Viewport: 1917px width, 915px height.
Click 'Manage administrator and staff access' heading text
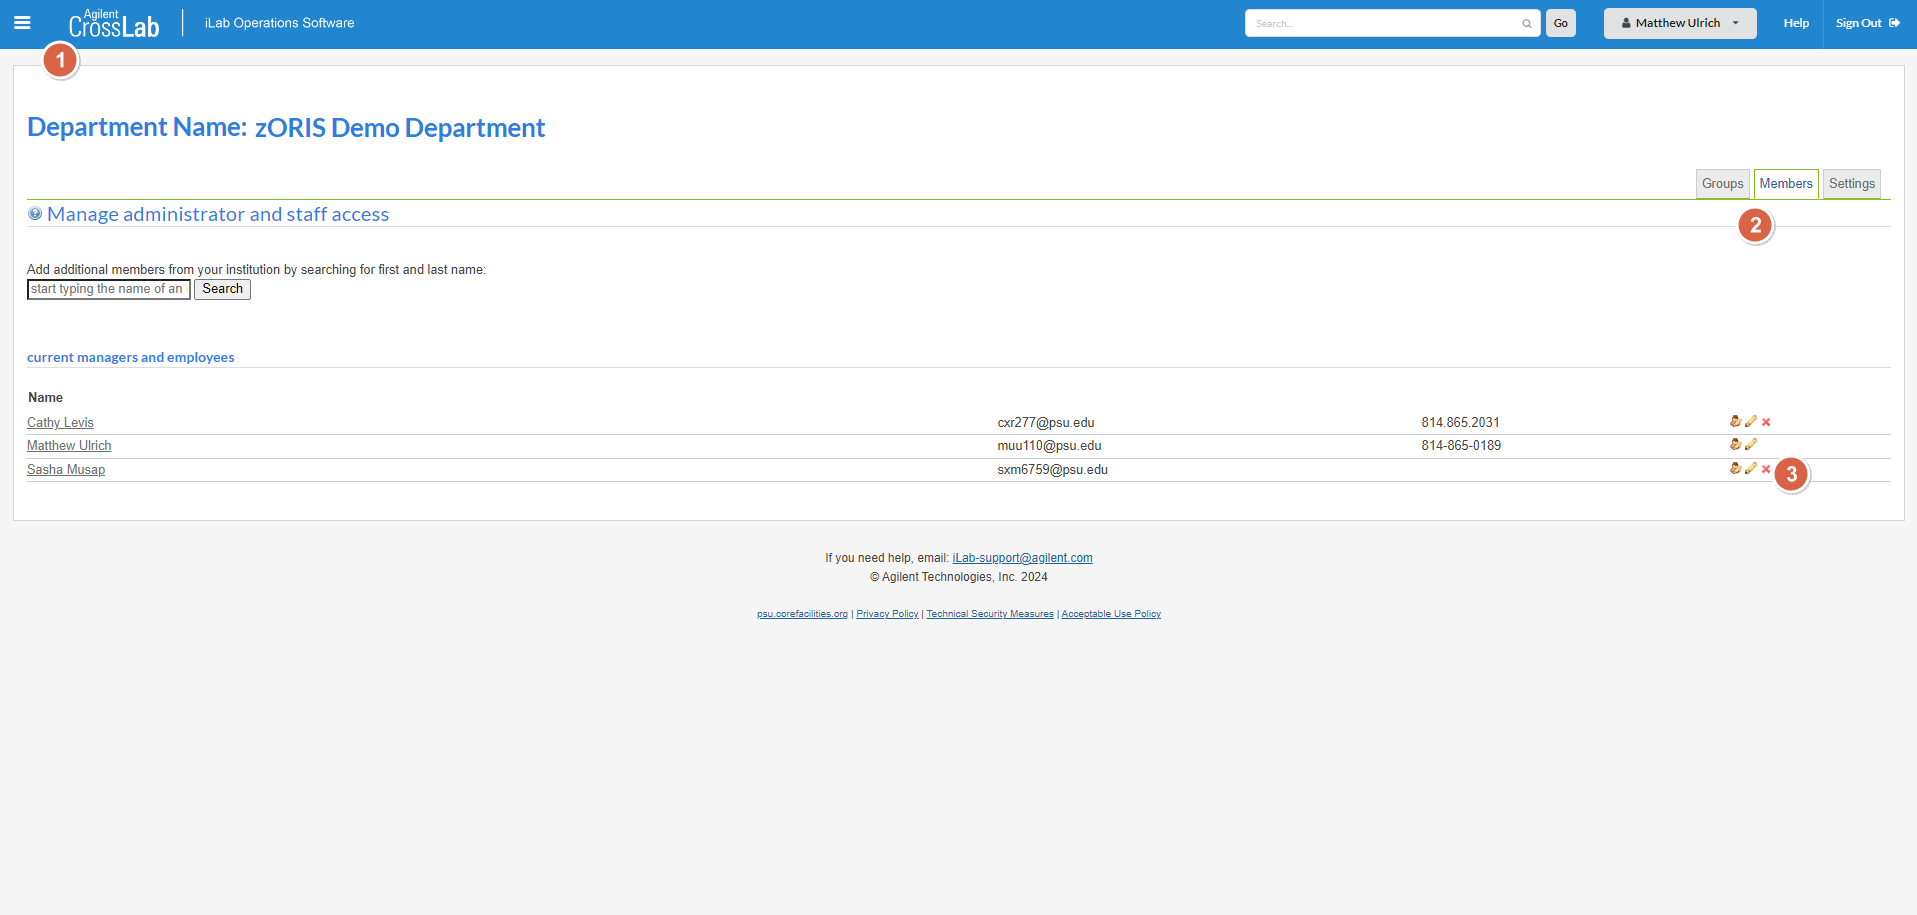[218, 214]
